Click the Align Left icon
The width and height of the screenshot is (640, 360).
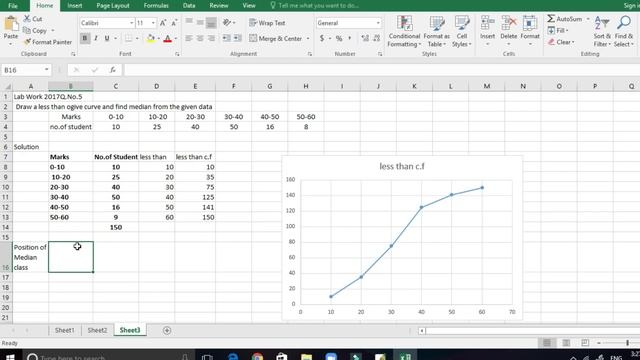point(189,38)
